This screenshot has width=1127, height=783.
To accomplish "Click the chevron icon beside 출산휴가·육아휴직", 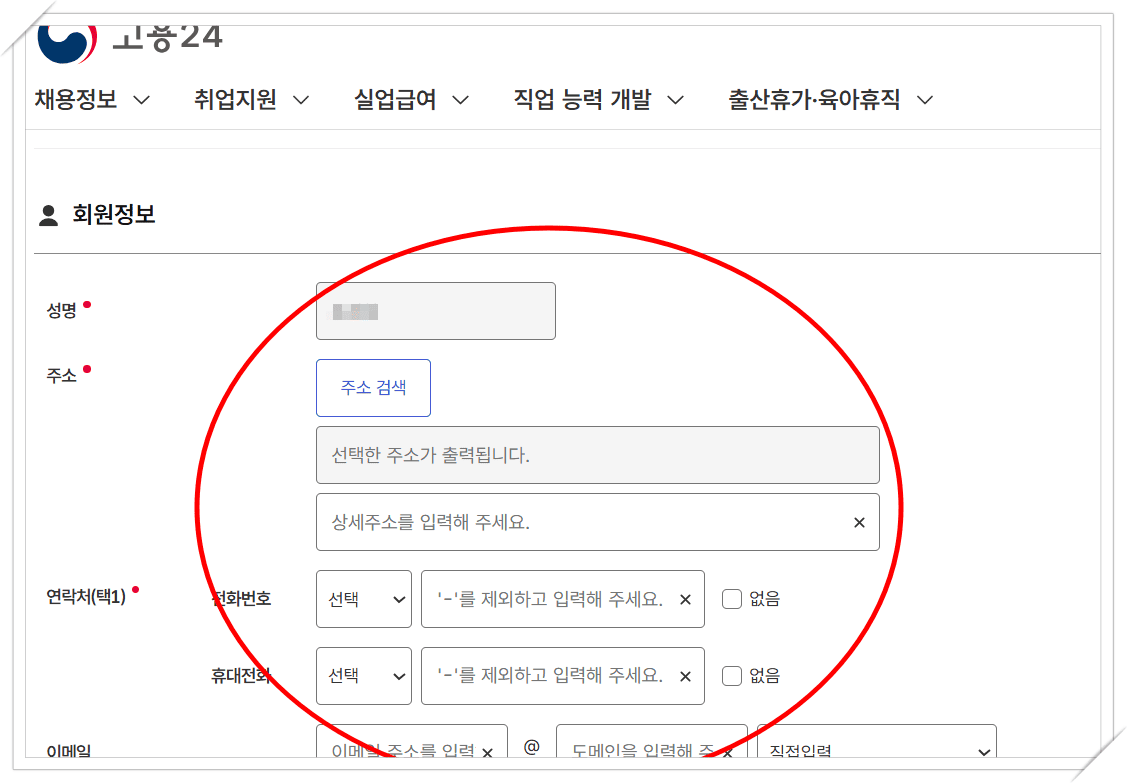I will (x=926, y=100).
